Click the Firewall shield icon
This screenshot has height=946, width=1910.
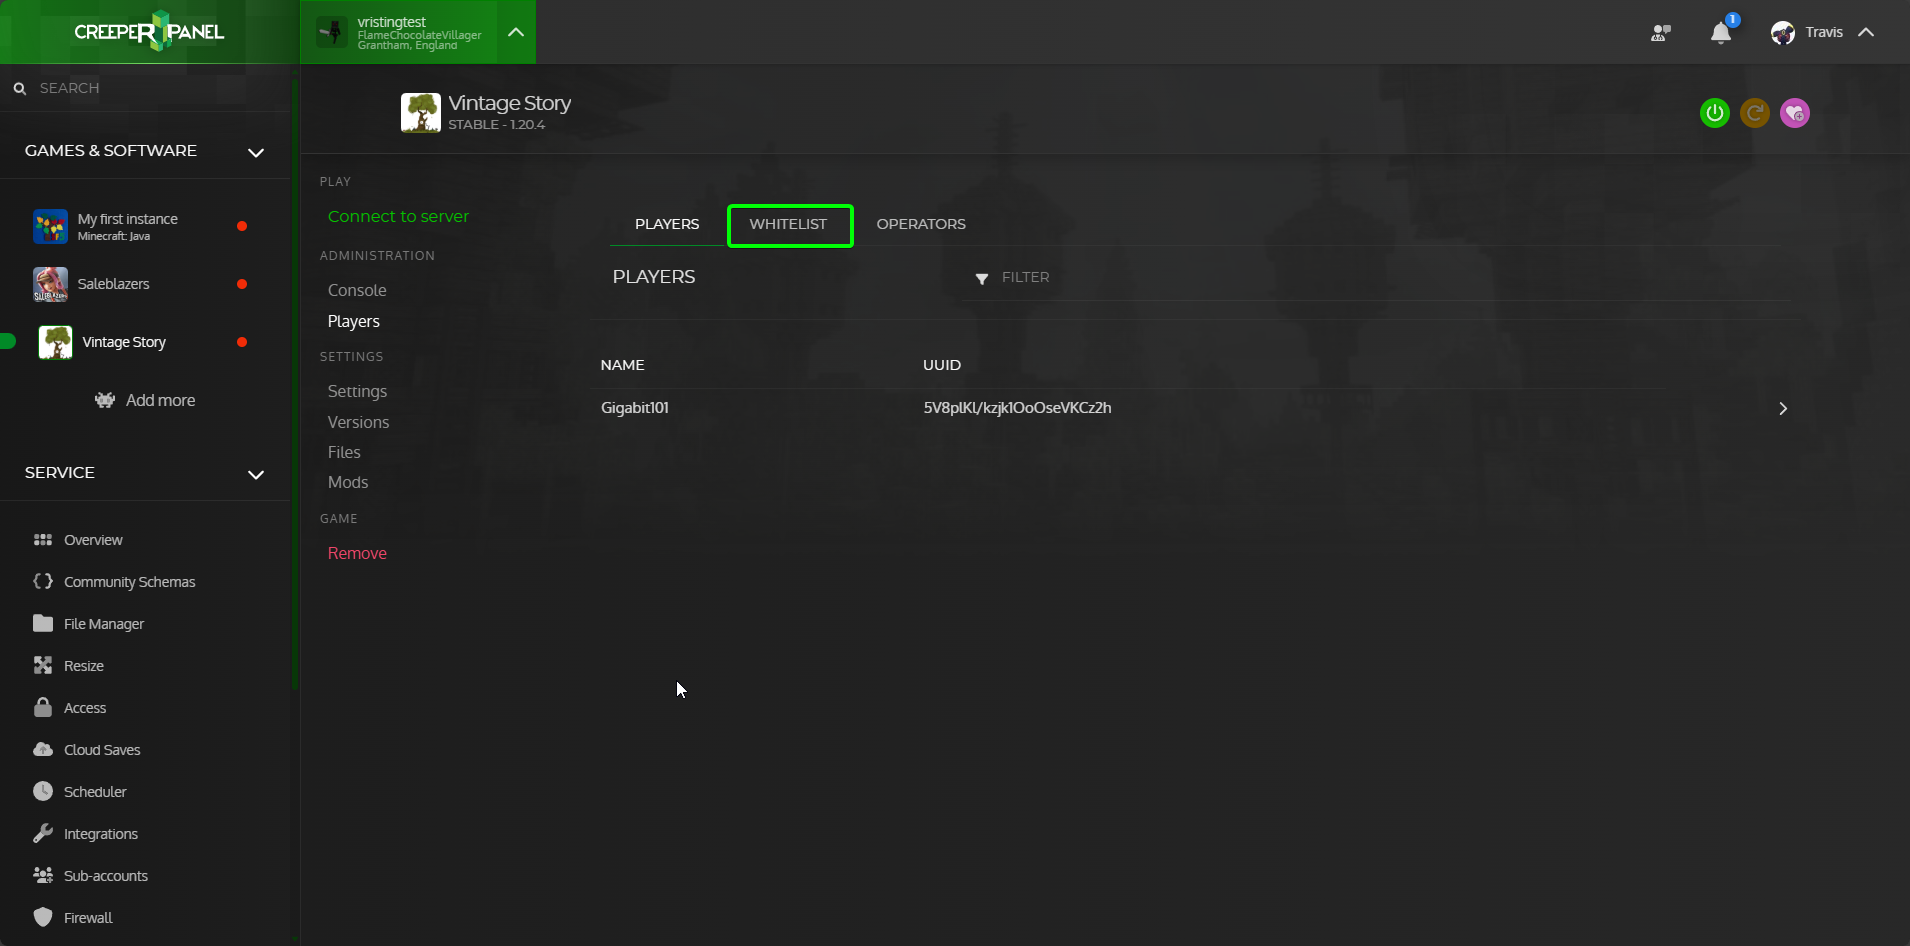tap(43, 917)
